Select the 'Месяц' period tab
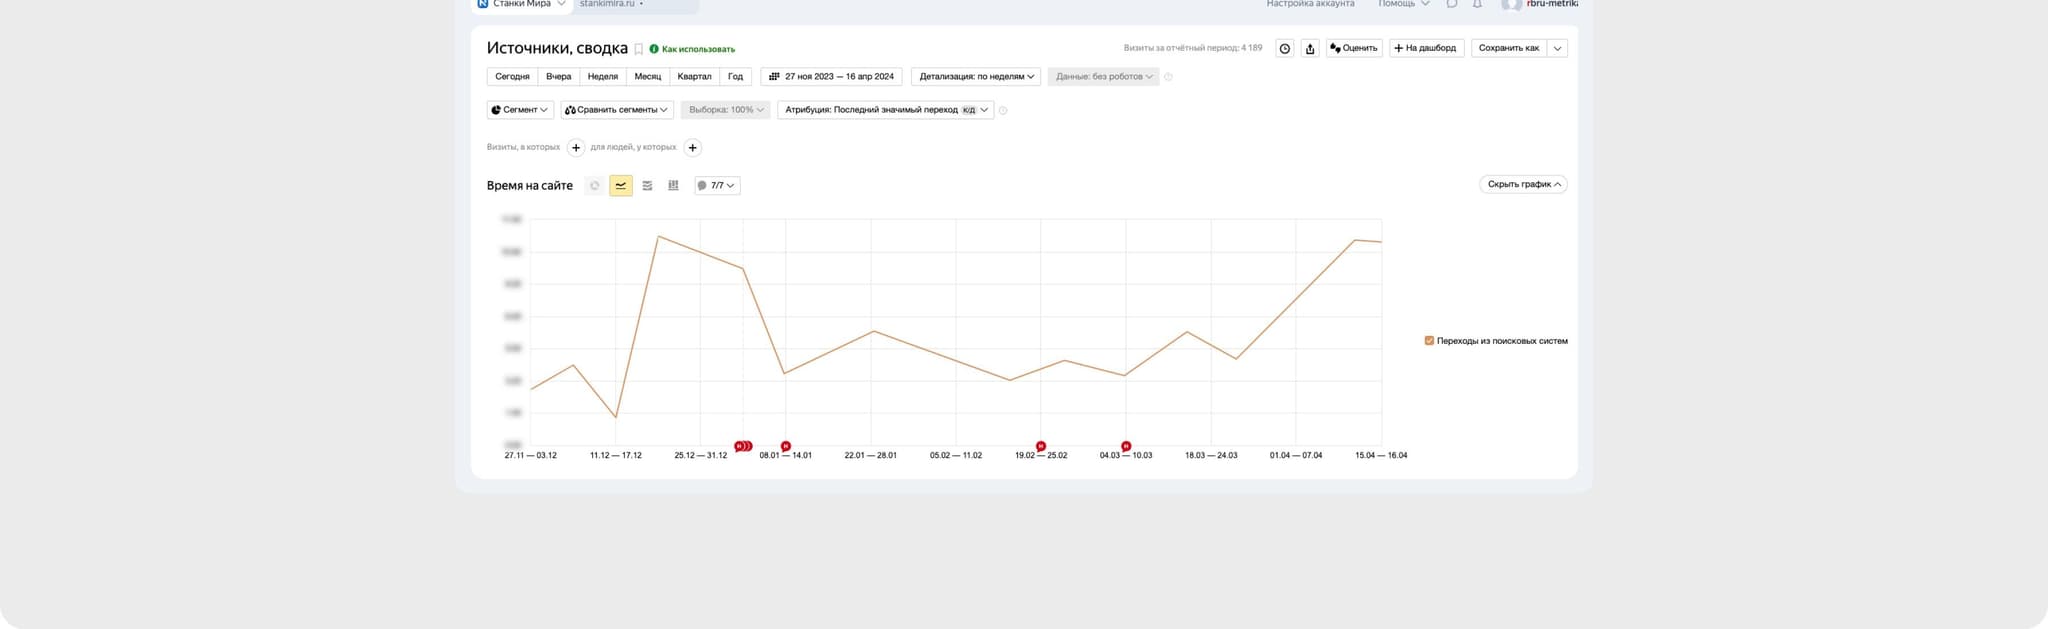This screenshot has height=629, width=2048. click(x=647, y=77)
